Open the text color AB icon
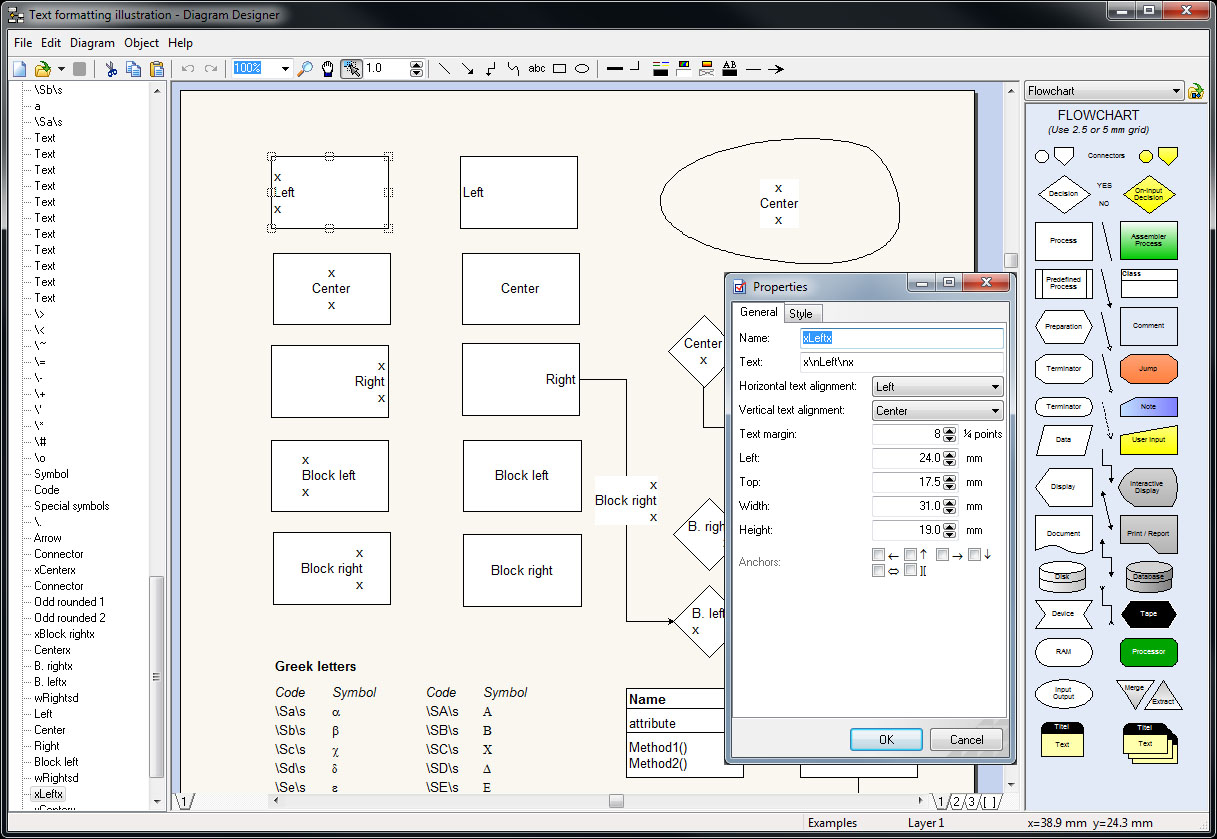The width and height of the screenshot is (1217, 839). 730,69
